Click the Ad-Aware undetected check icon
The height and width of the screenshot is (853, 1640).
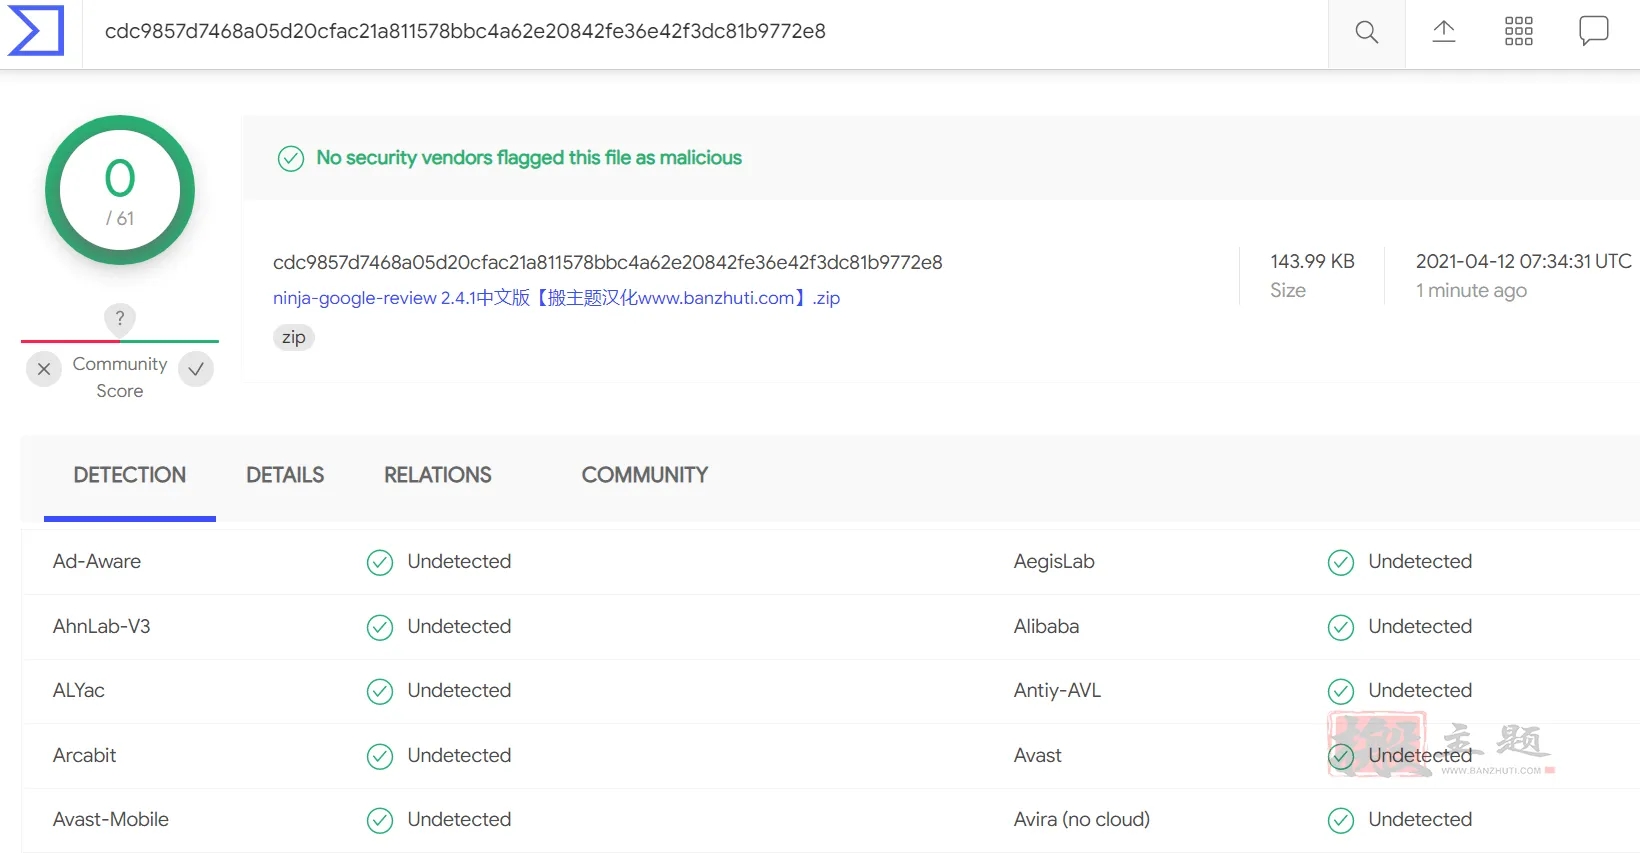pos(380,563)
